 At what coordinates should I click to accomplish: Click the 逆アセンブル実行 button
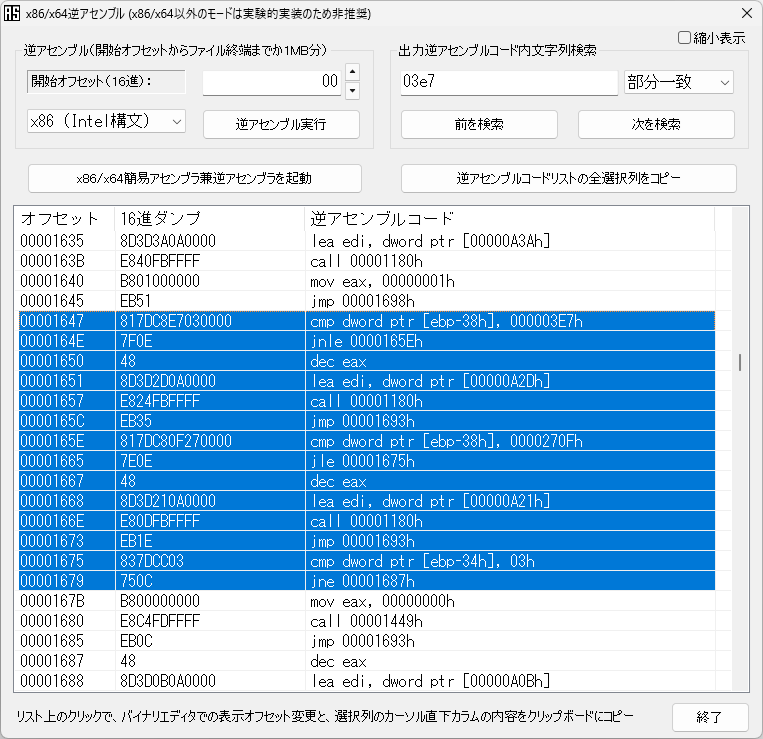[281, 124]
